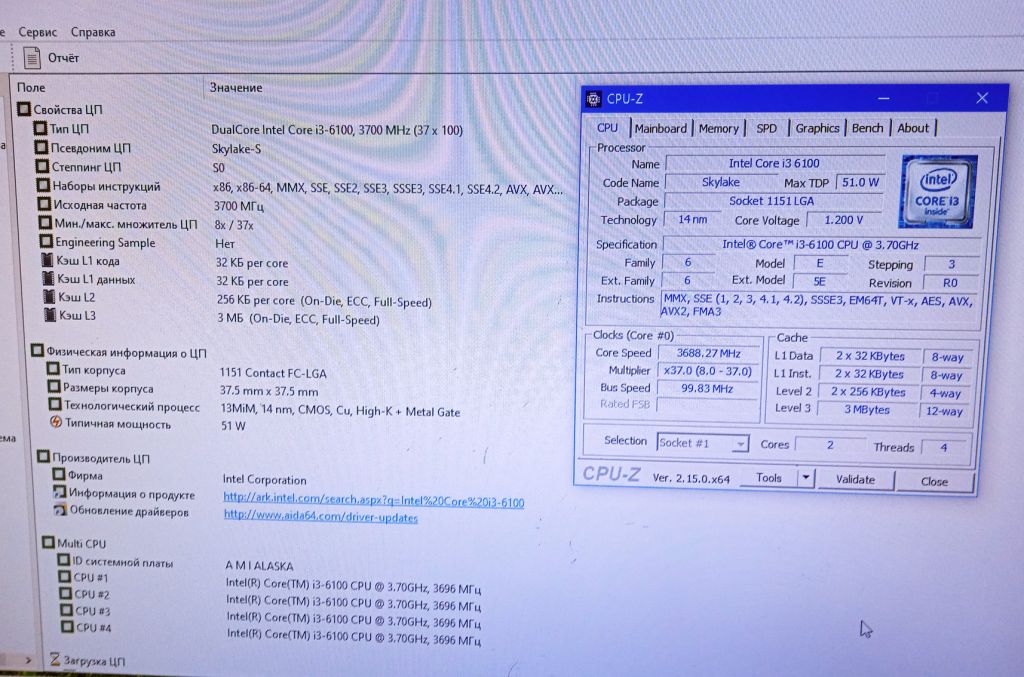The width and height of the screenshot is (1024, 677).
Task: Switch to CPU-Z CPU tab
Action: click(x=607, y=128)
